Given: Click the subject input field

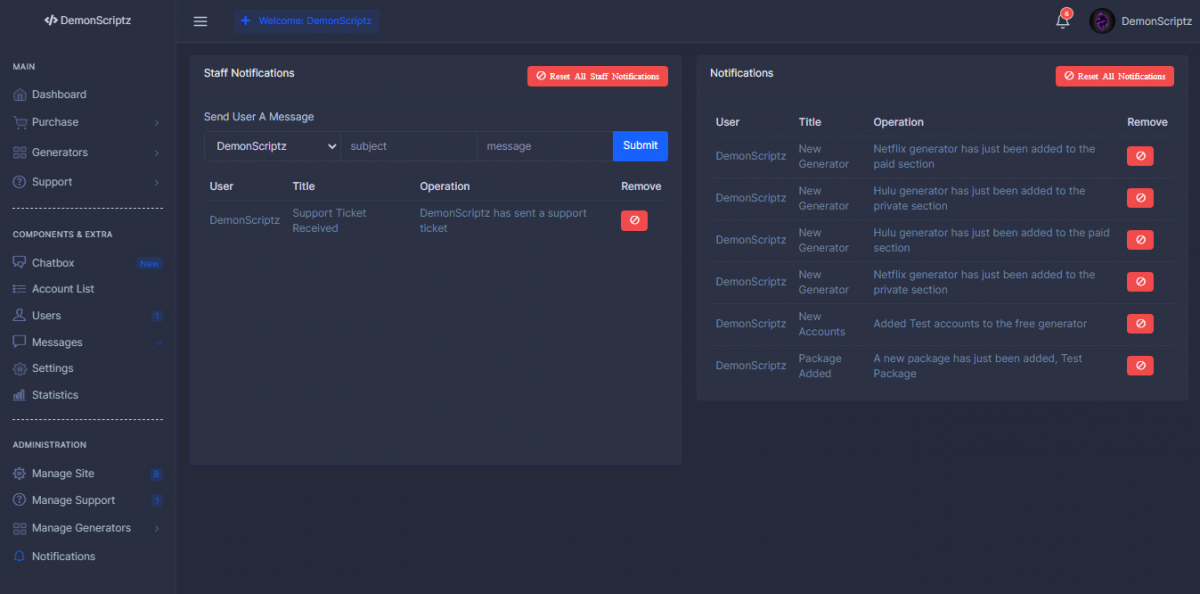Looking at the screenshot, I should pos(408,146).
